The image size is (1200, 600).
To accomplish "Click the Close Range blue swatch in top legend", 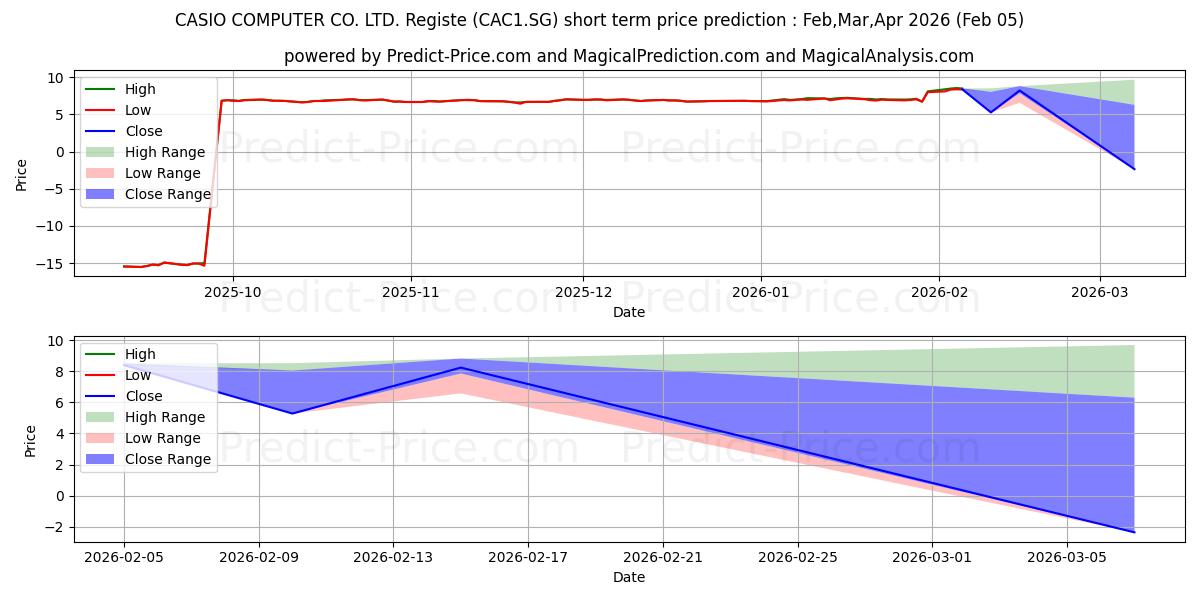I will (102, 195).
